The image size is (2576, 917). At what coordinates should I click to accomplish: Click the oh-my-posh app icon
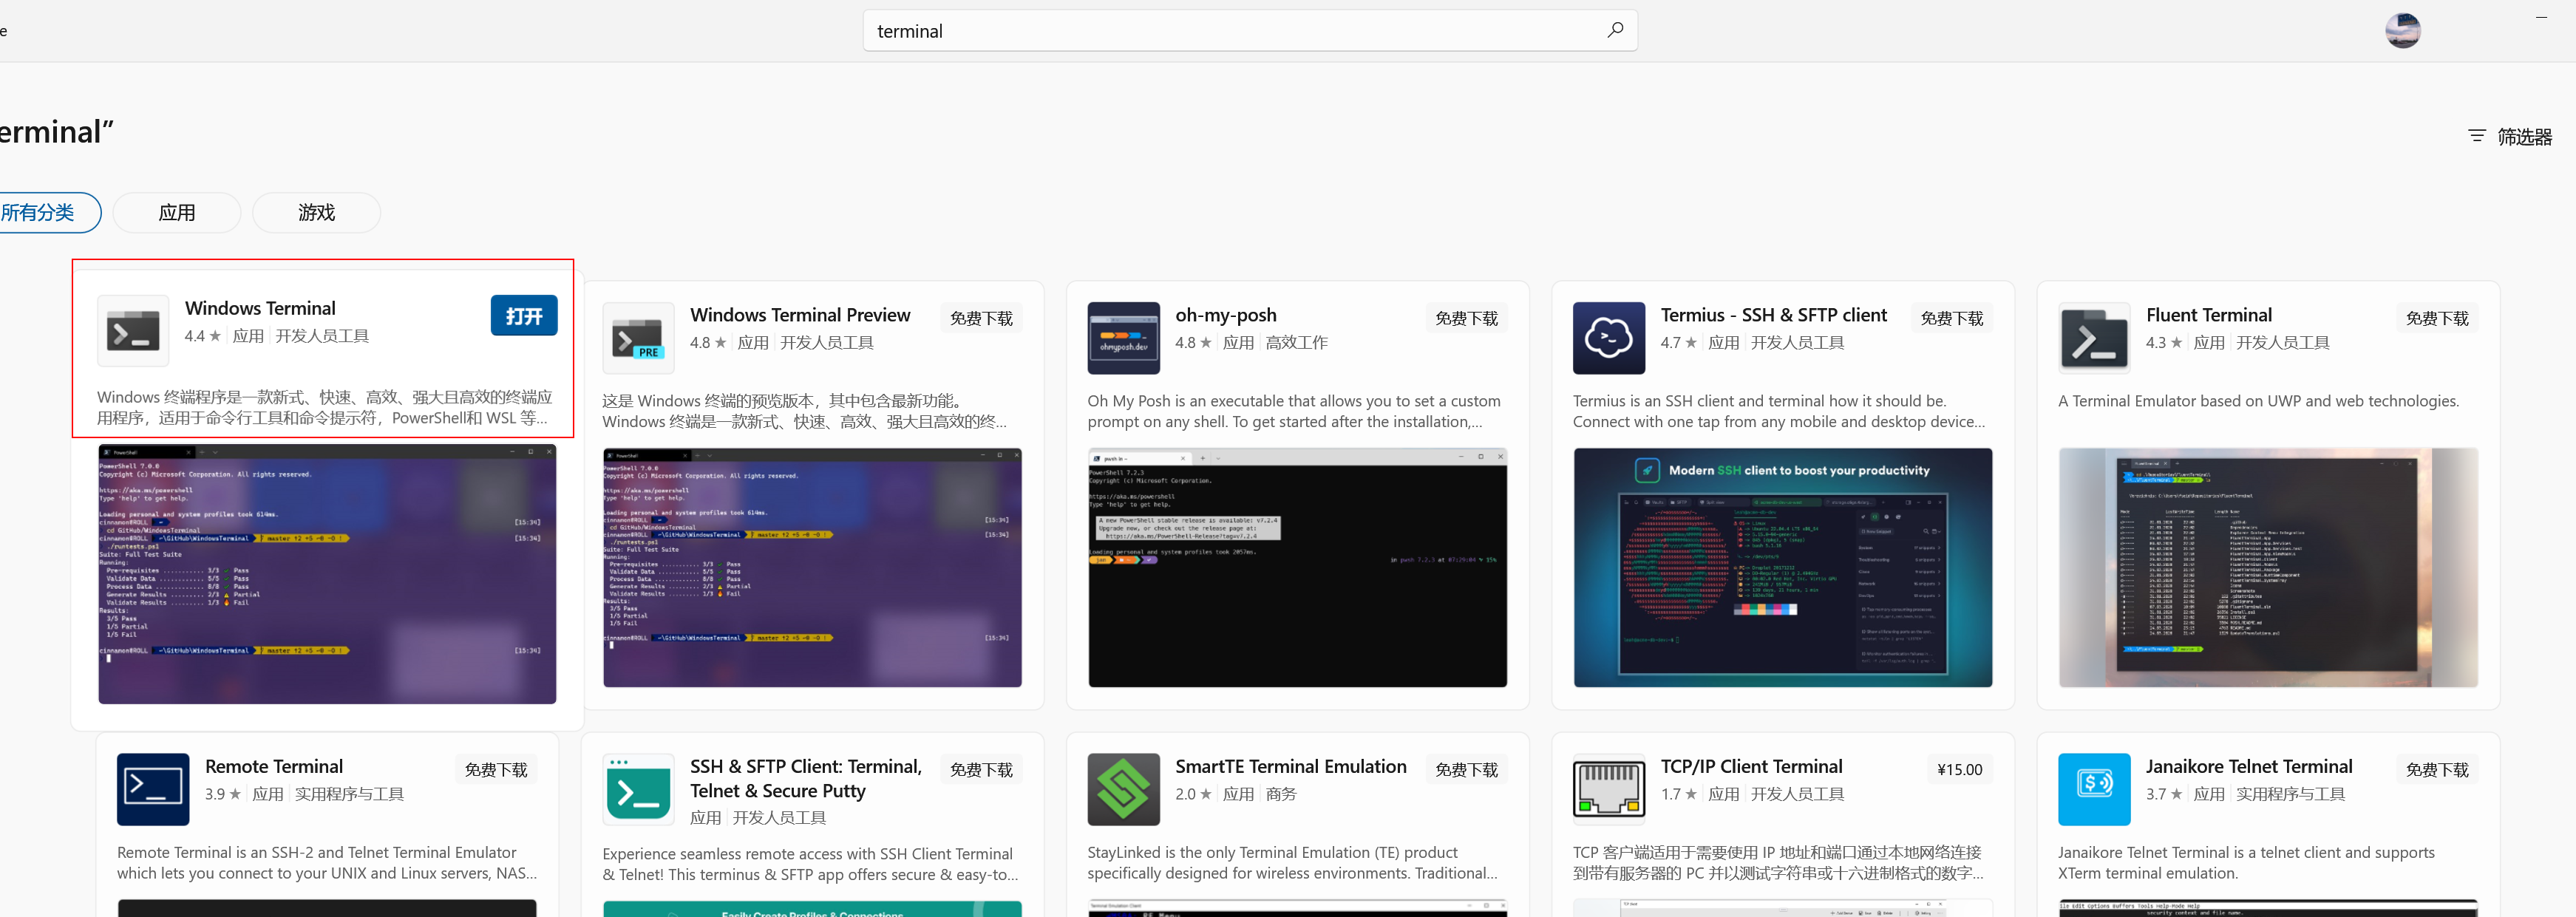(x=1123, y=338)
